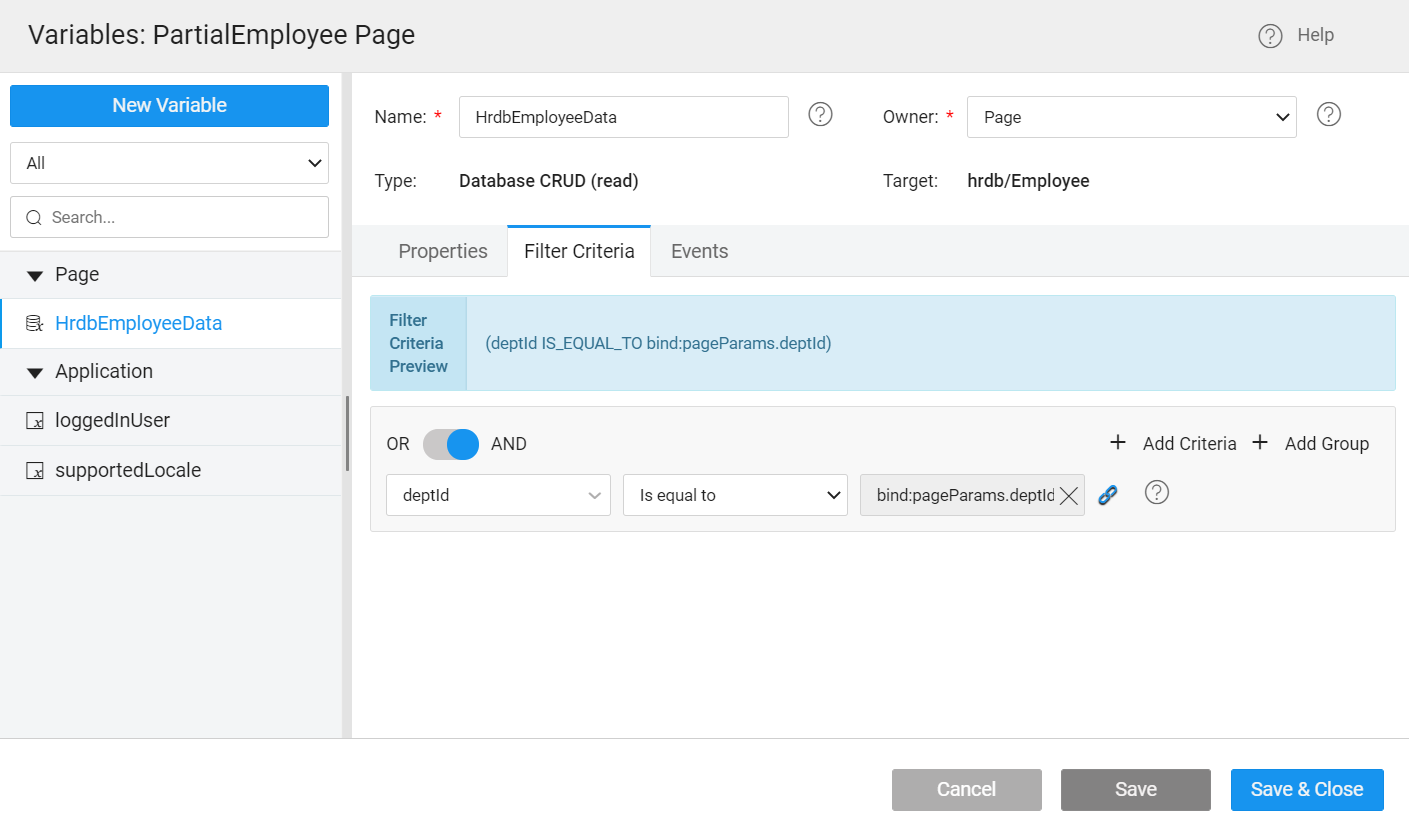This screenshot has height=838, width=1409.
Task: Clear the bind:pageParams.deptId value with X
Action: pyautogui.click(x=1068, y=496)
